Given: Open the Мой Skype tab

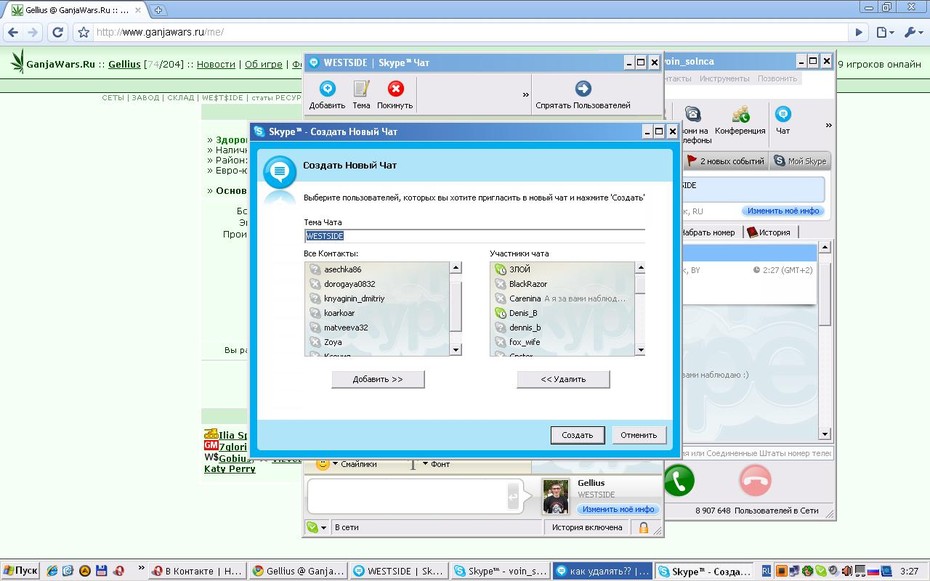Looking at the screenshot, I should coord(800,161).
